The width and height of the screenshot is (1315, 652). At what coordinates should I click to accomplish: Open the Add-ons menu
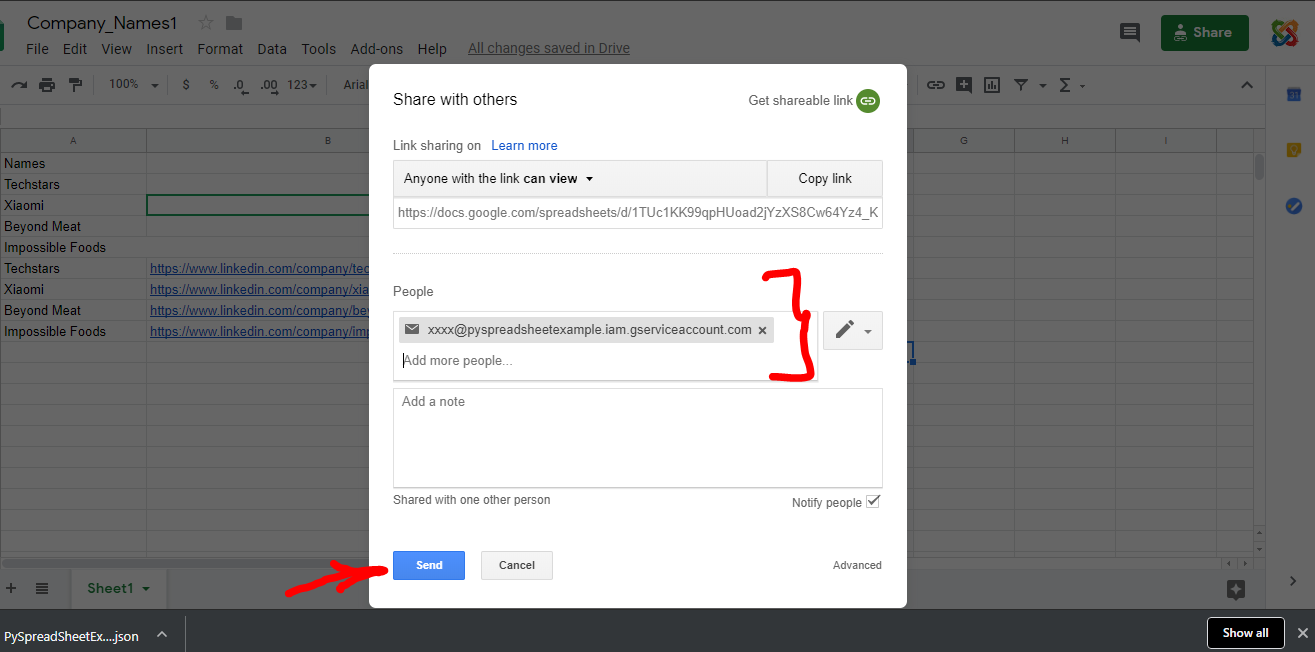coord(377,48)
